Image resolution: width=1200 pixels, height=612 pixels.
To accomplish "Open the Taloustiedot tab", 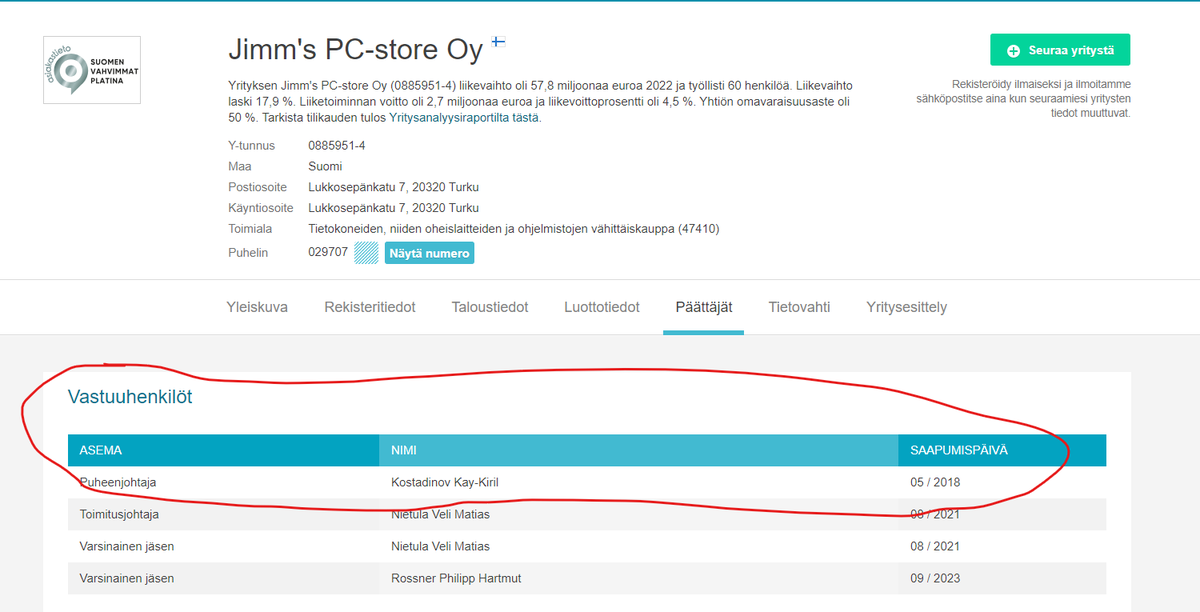I will tap(490, 307).
